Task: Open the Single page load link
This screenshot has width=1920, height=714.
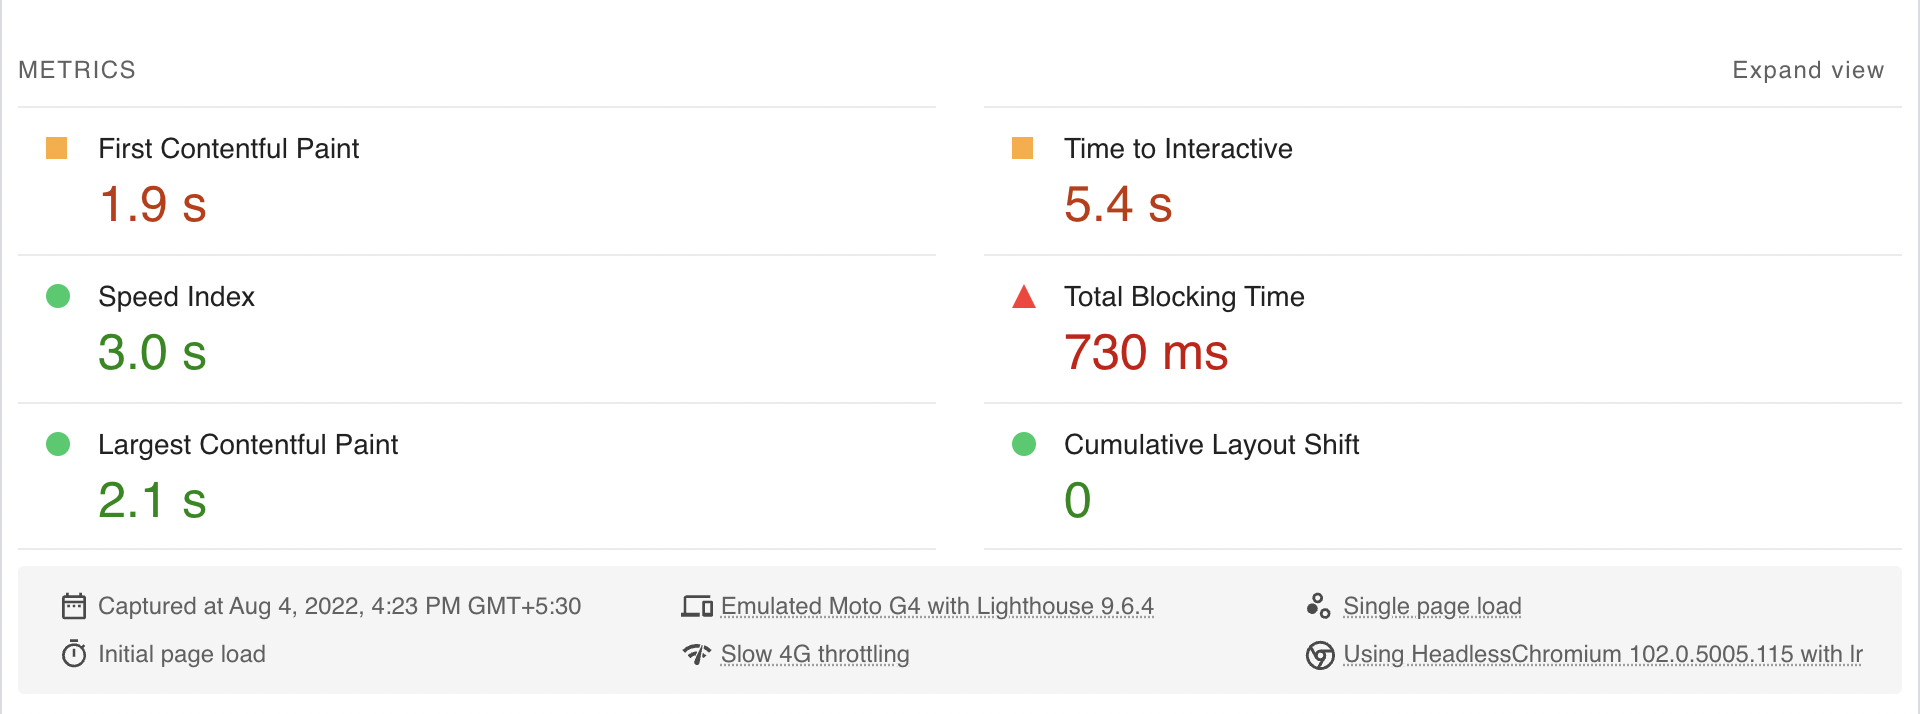Action: pos(1432,606)
